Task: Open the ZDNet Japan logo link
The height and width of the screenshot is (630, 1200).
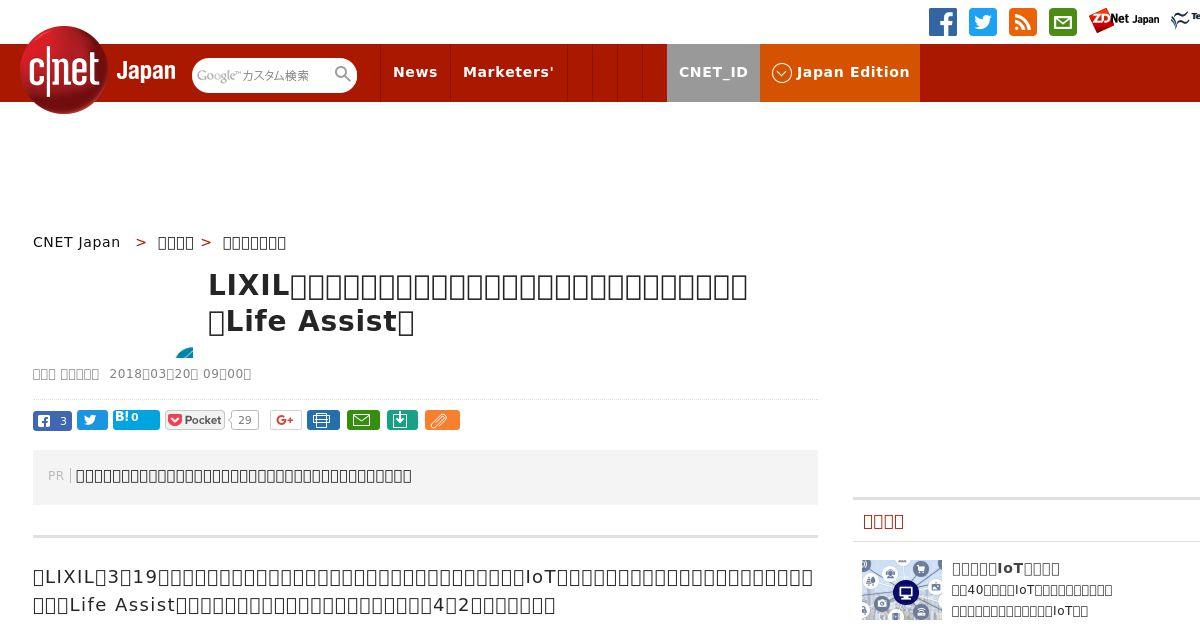Action: coord(1125,20)
